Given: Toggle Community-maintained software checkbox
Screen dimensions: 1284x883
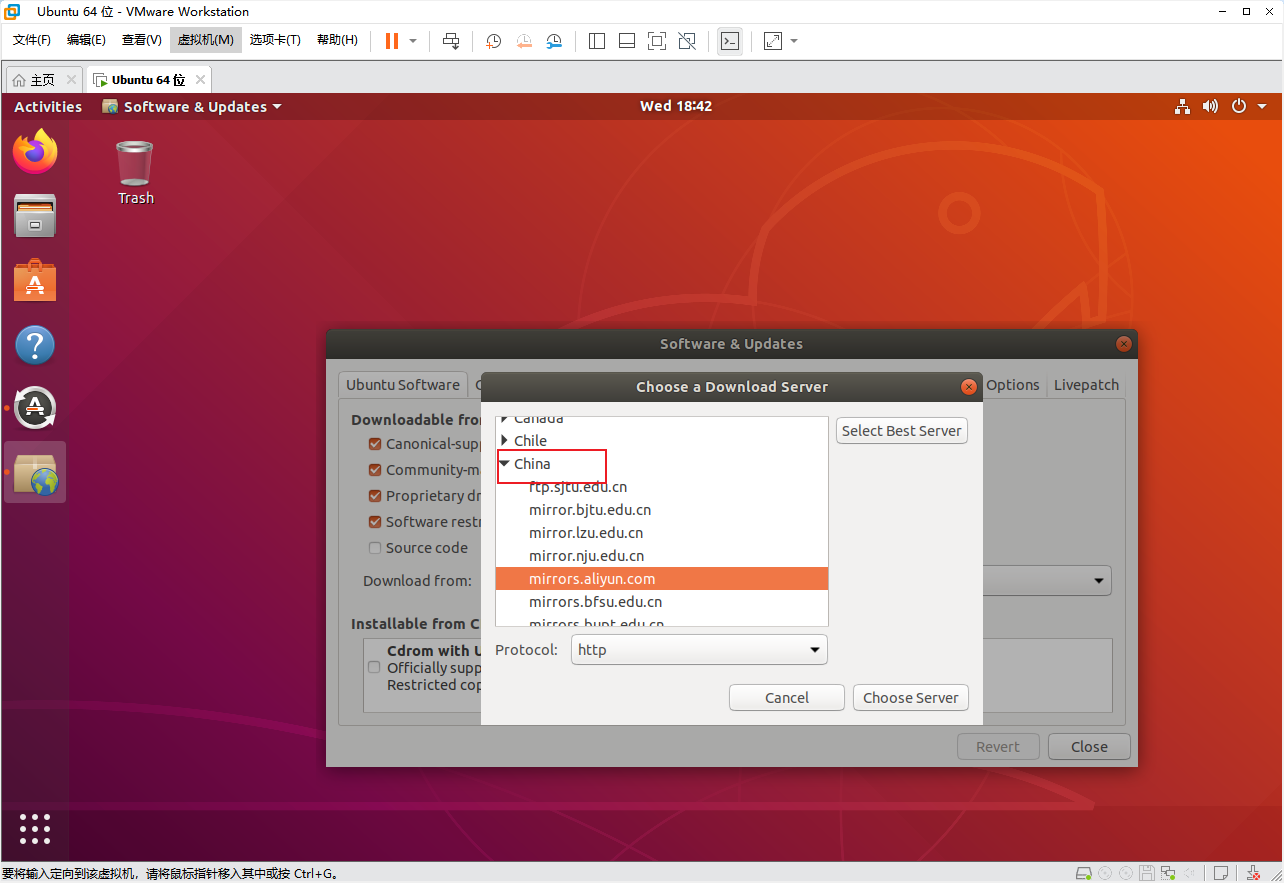Looking at the screenshot, I should coord(375,470).
